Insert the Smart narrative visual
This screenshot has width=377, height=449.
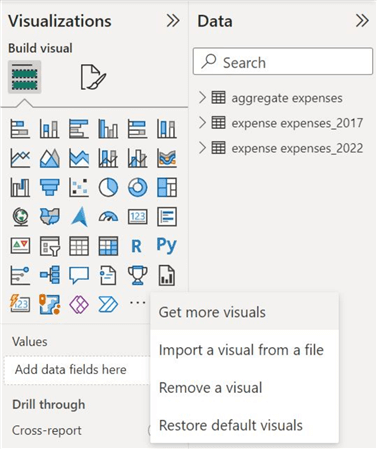(108, 275)
